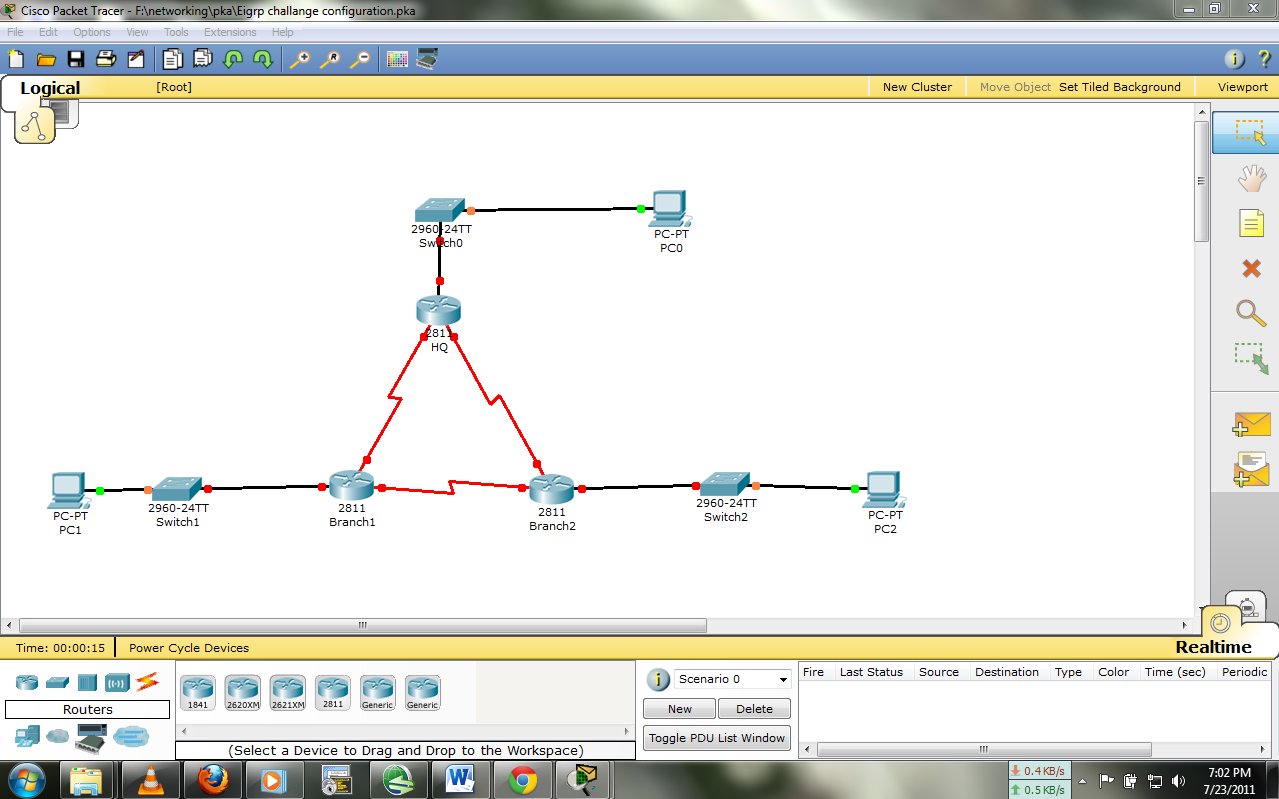
Task: Add a Complex PDU envelope
Action: [x=1251, y=470]
